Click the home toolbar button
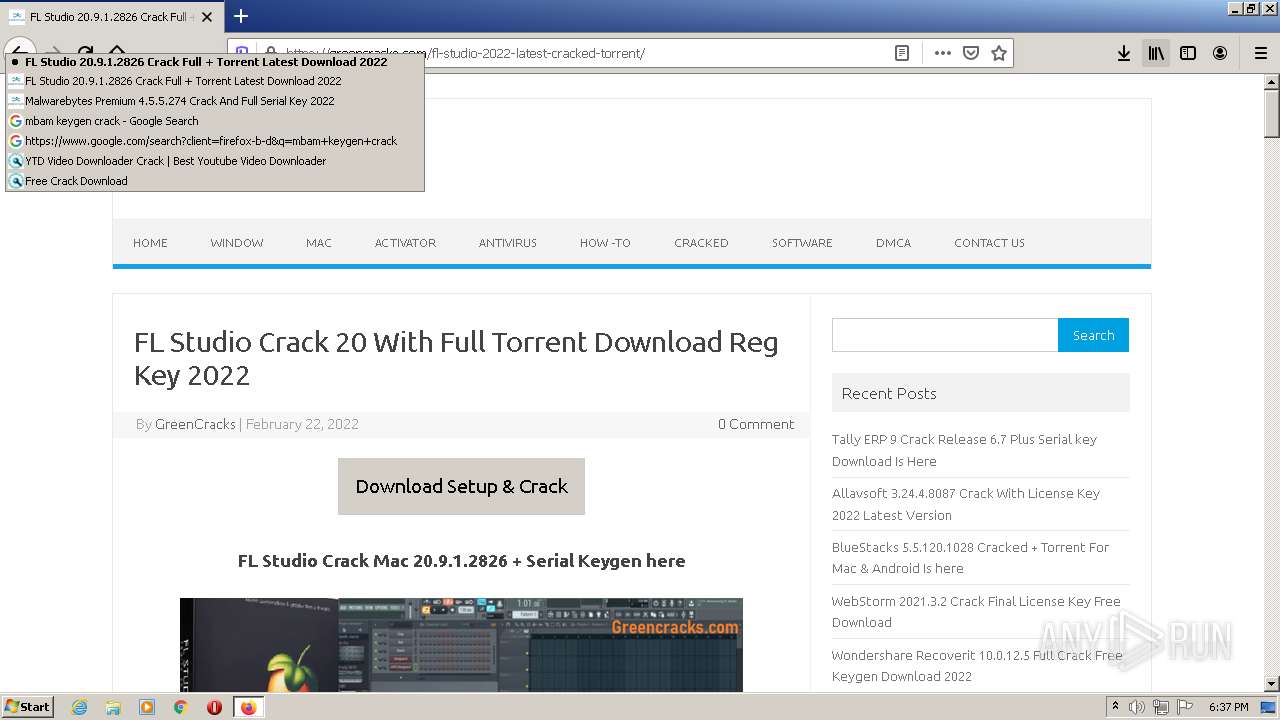 (x=117, y=53)
